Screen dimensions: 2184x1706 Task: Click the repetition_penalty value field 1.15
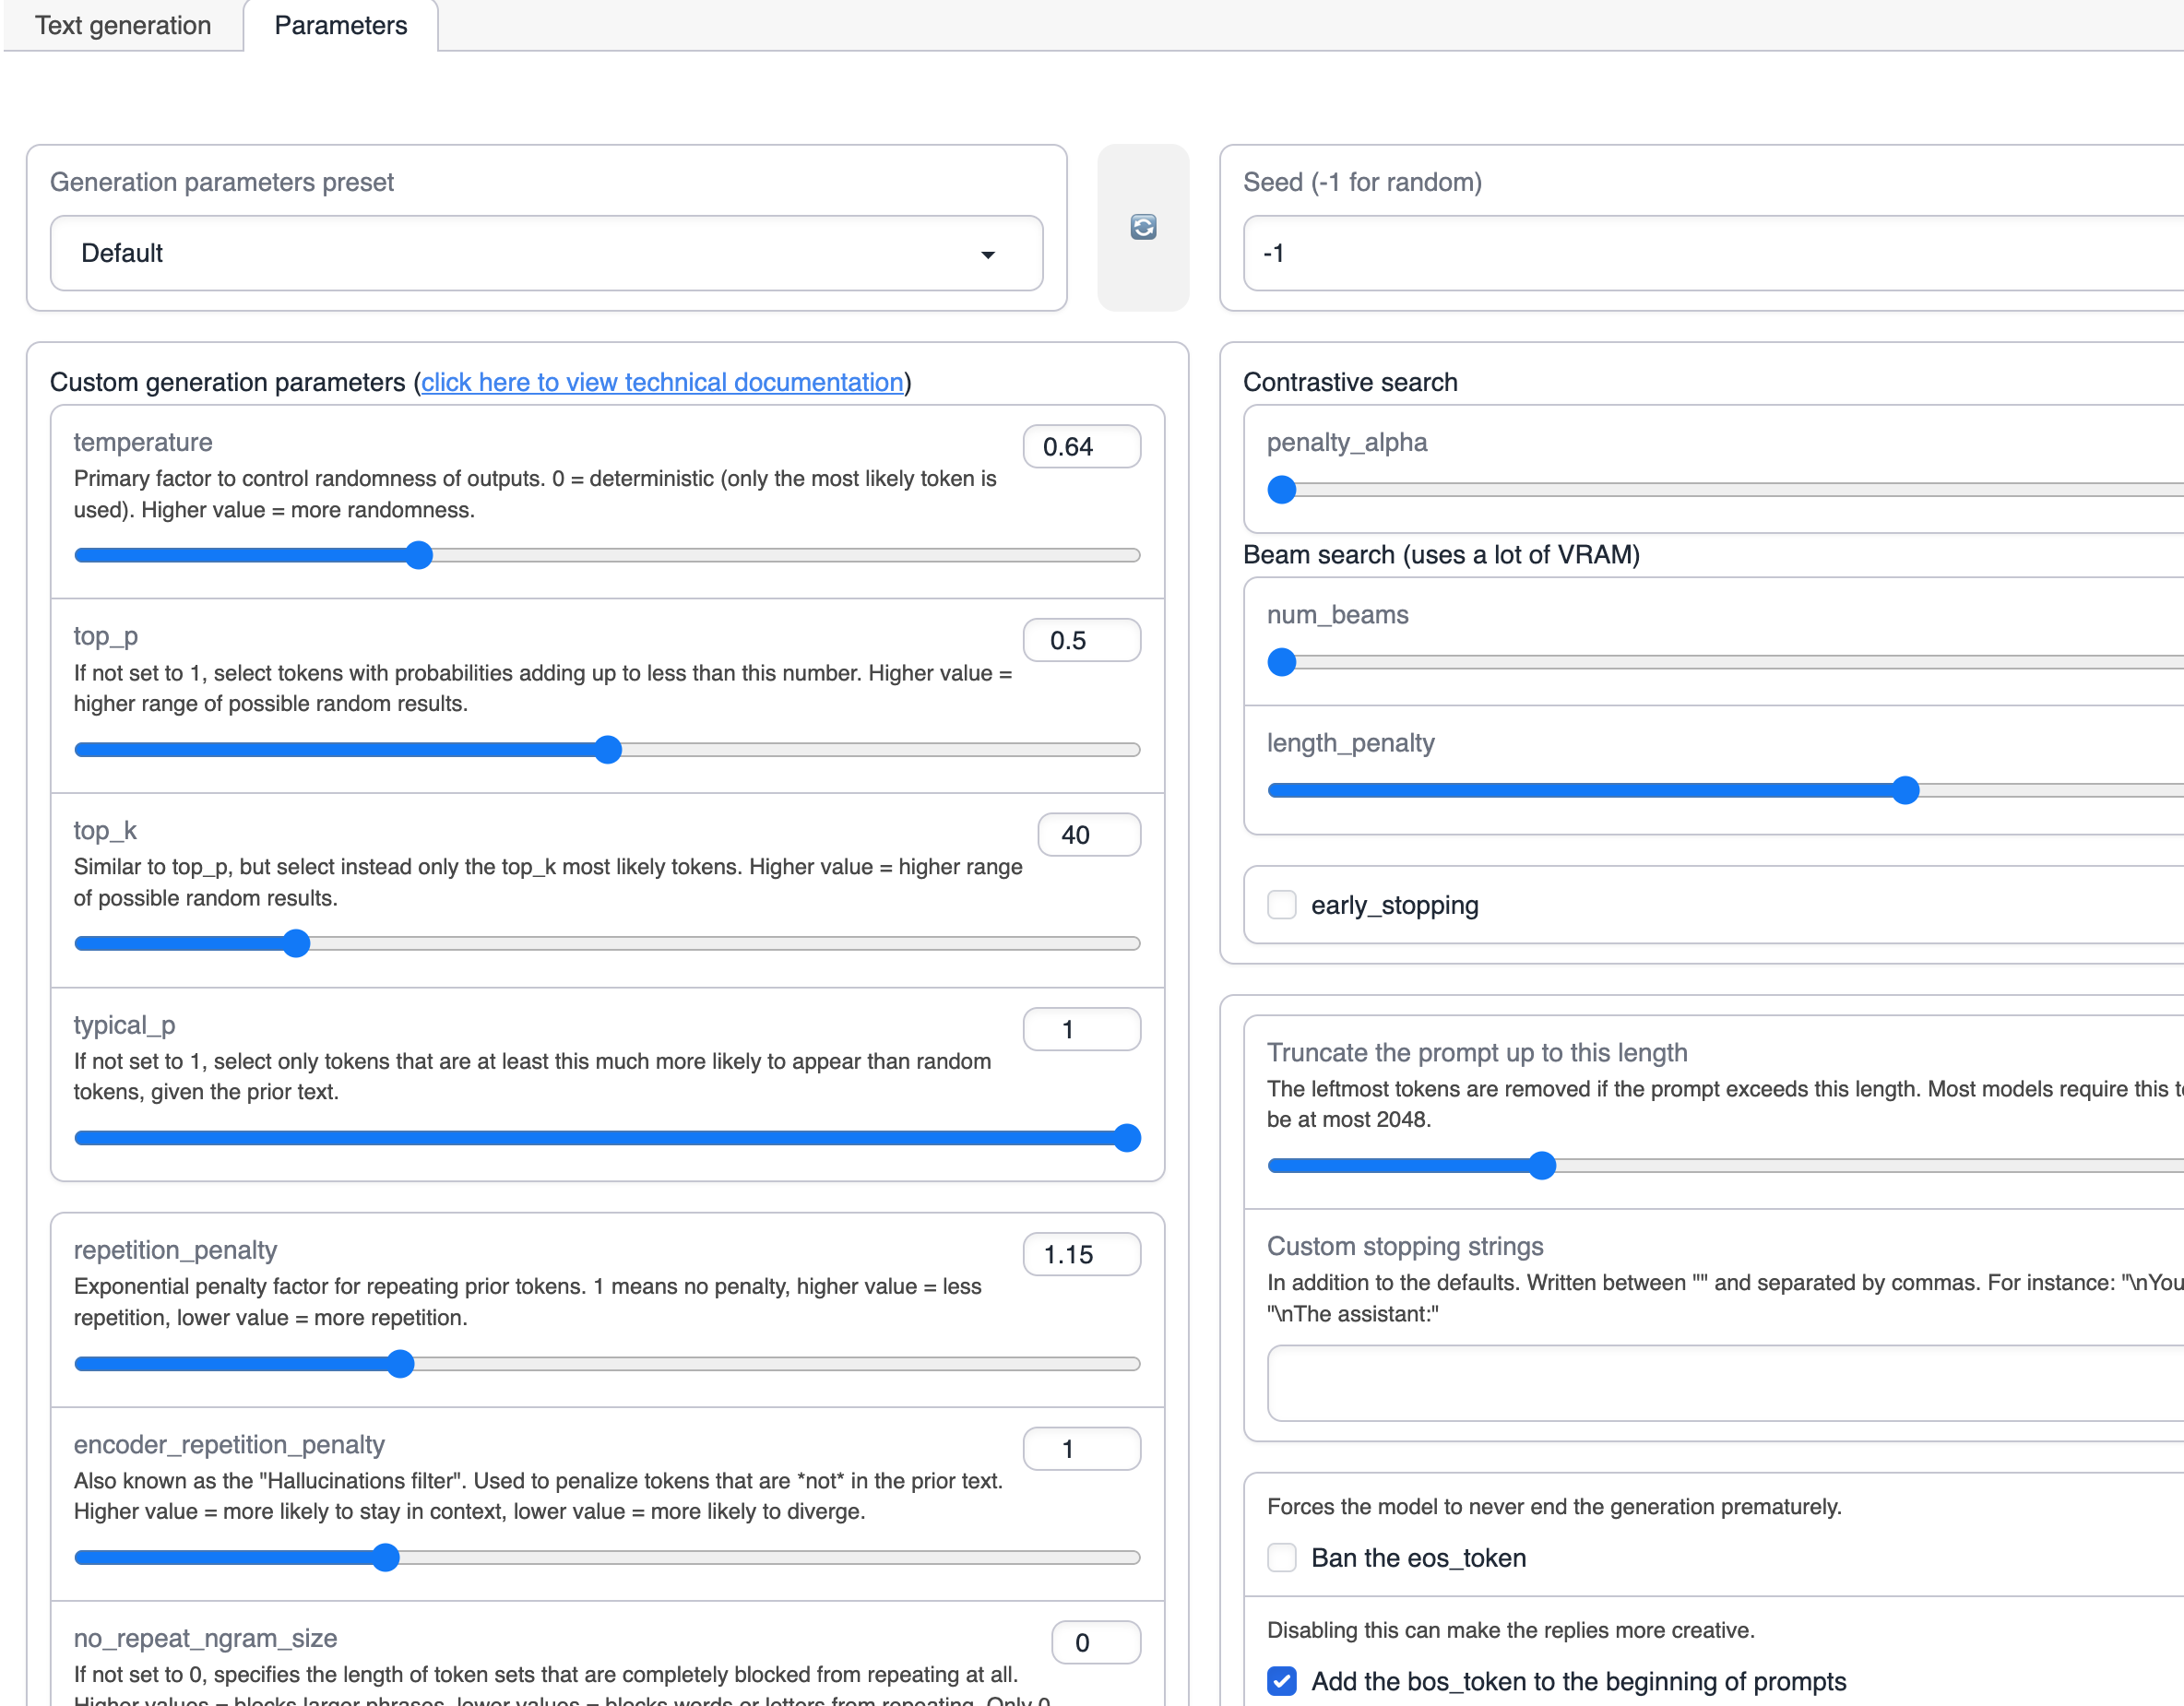click(x=1082, y=1254)
